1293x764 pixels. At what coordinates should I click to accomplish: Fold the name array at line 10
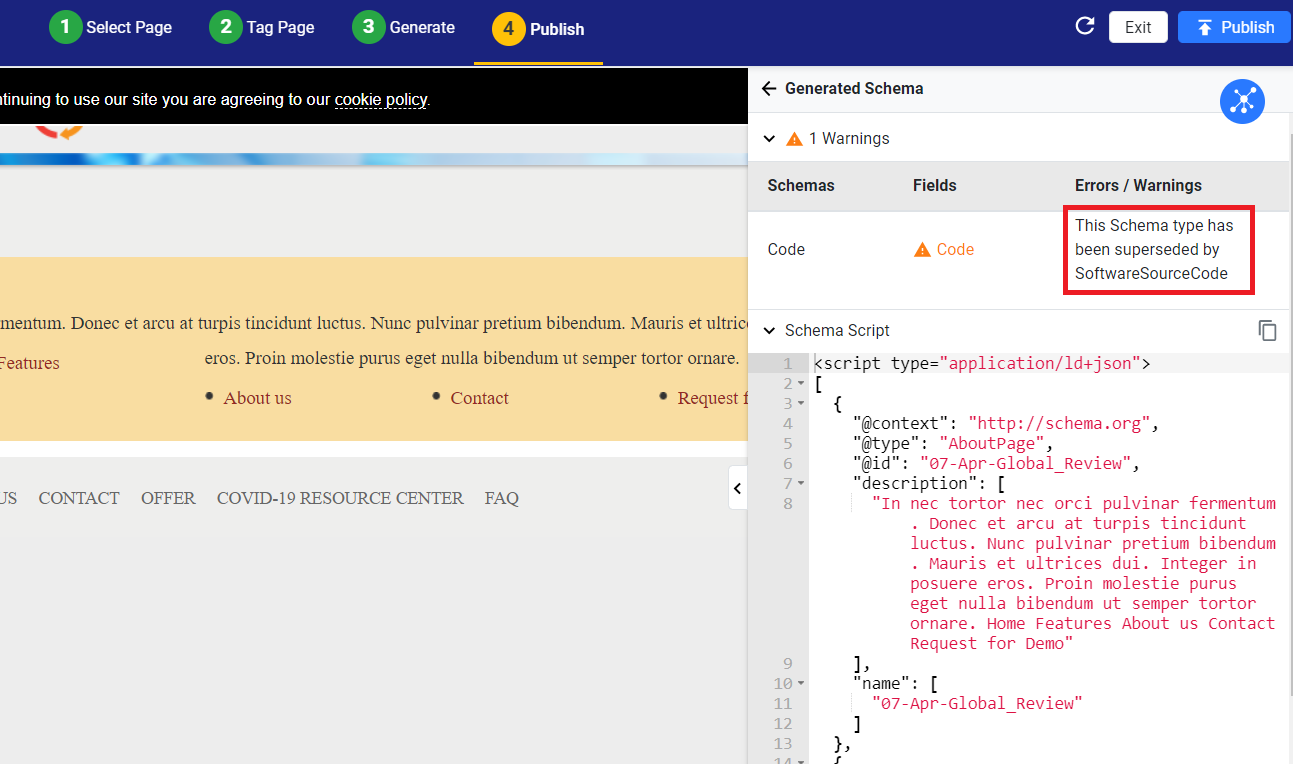coord(802,685)
